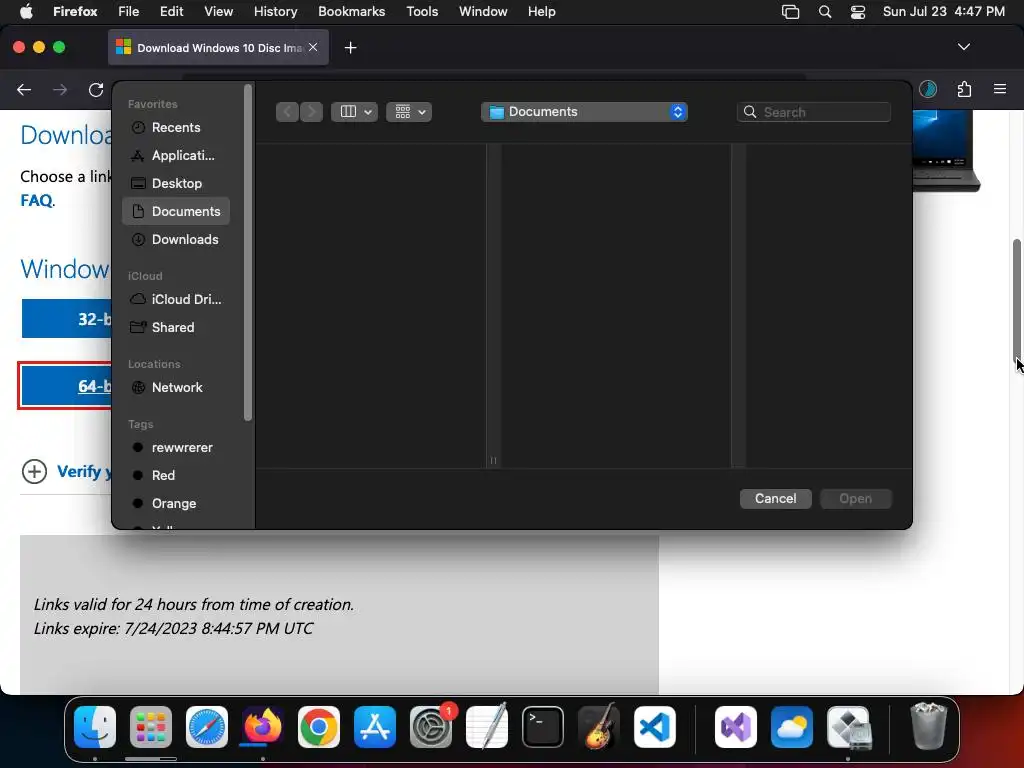Open the group-by grid dropdown
Viewport: 1024px width, 768px height.
point(409,112)
